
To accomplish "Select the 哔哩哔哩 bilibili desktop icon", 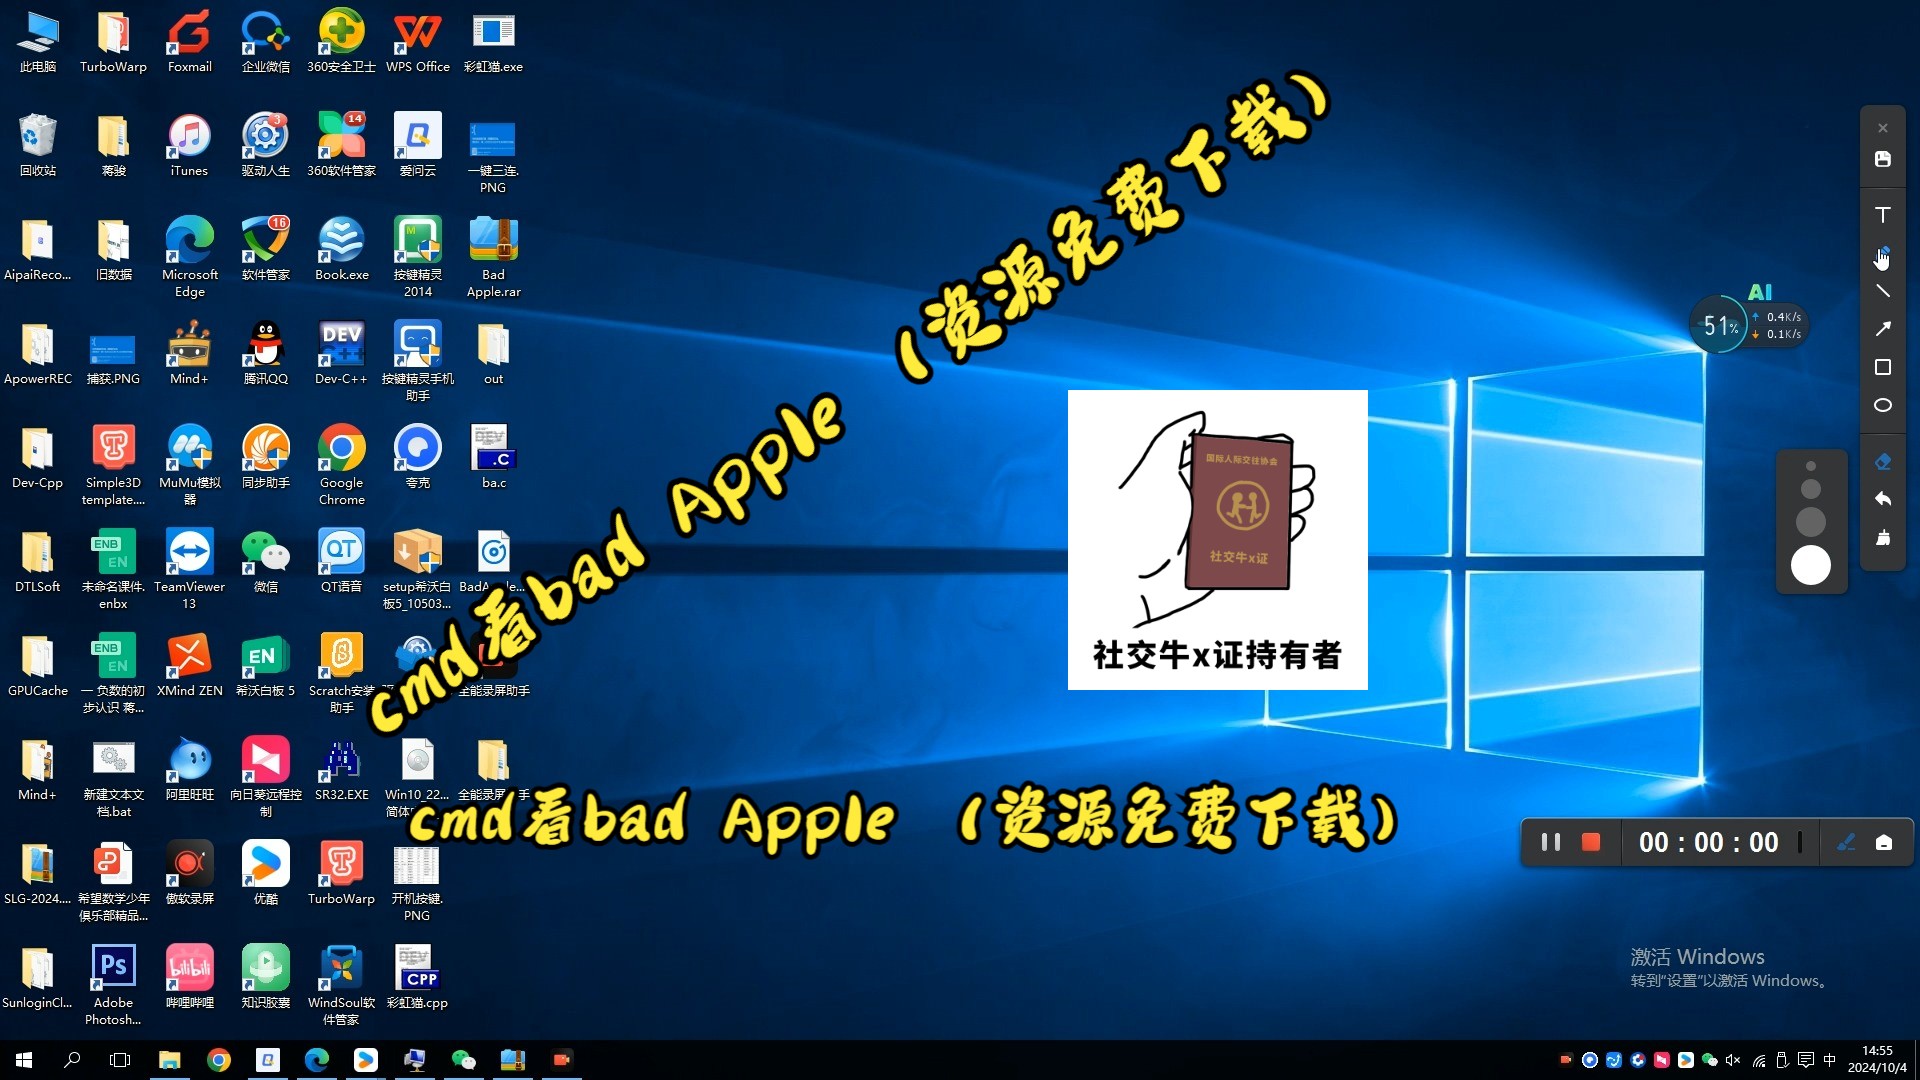I will tap(189, 978).
